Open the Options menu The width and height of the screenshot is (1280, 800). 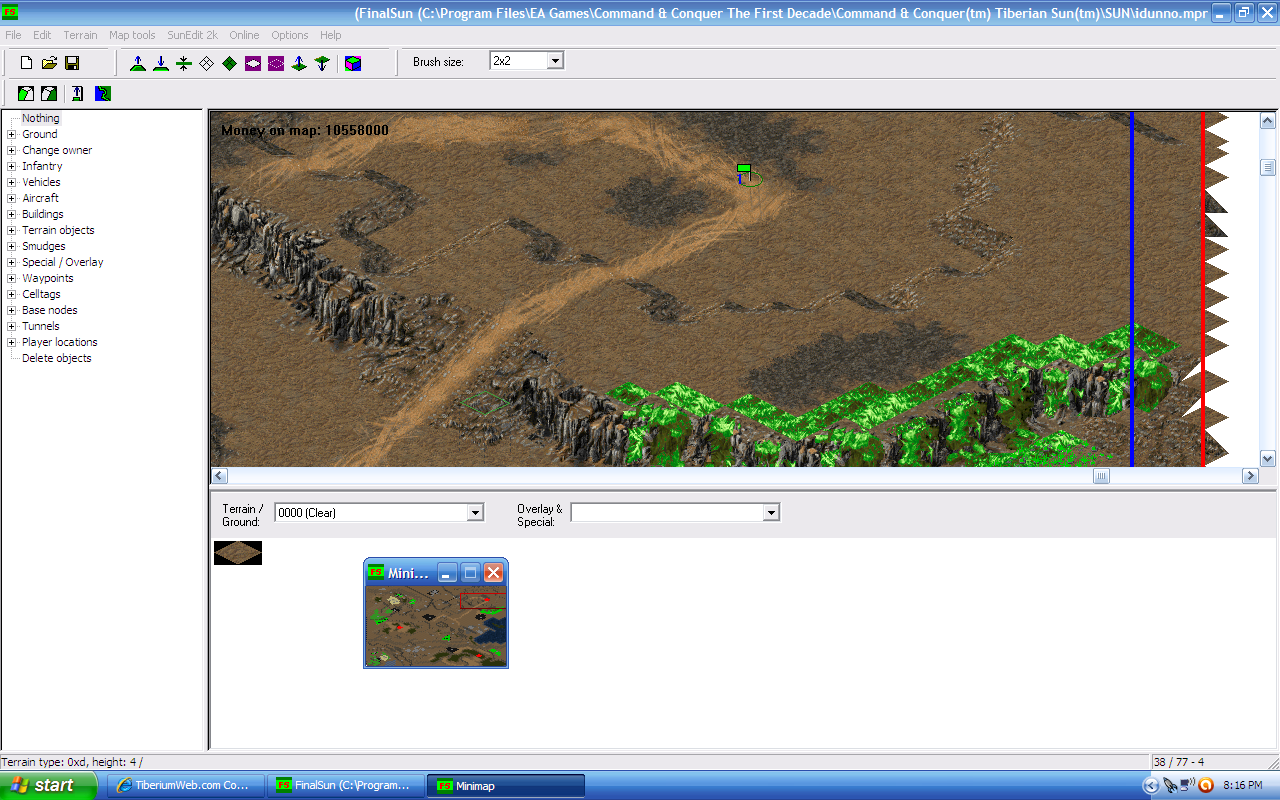290,35
